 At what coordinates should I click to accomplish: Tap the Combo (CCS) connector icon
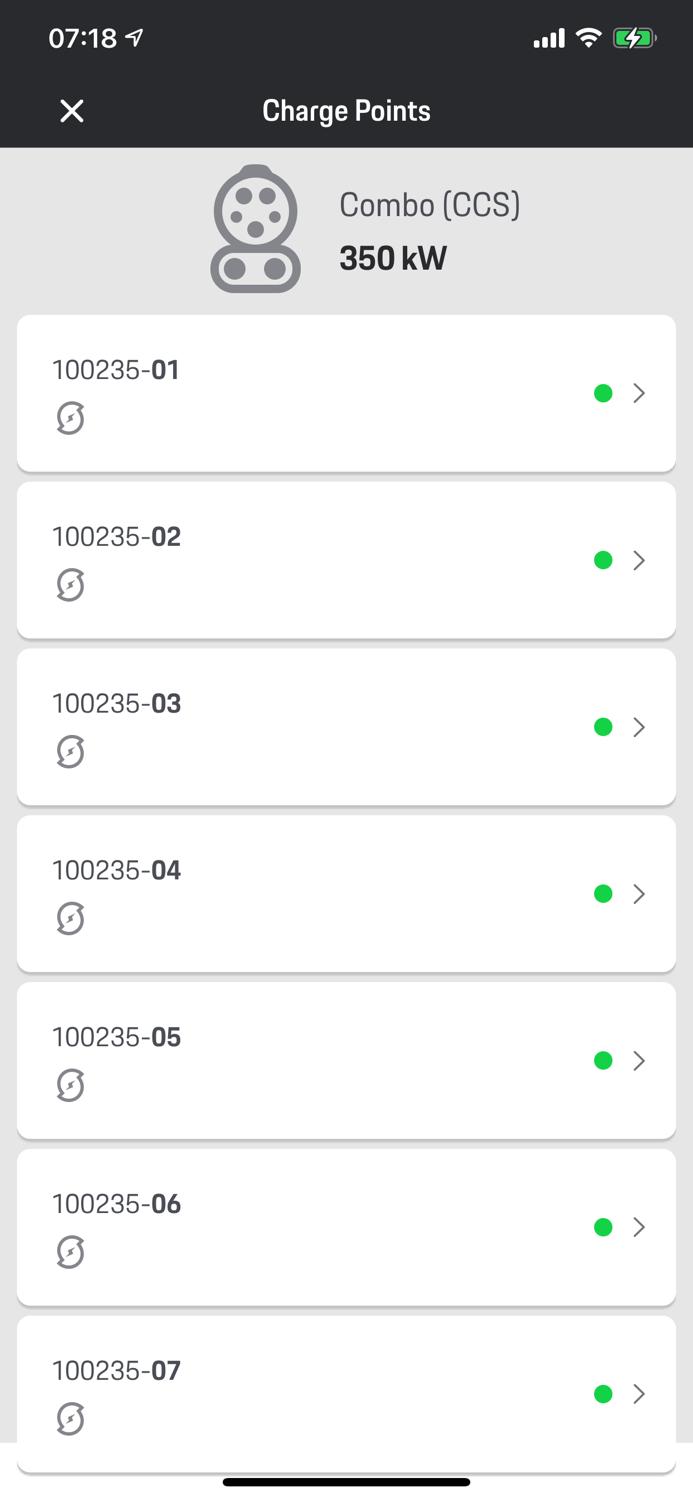point(255,229)
